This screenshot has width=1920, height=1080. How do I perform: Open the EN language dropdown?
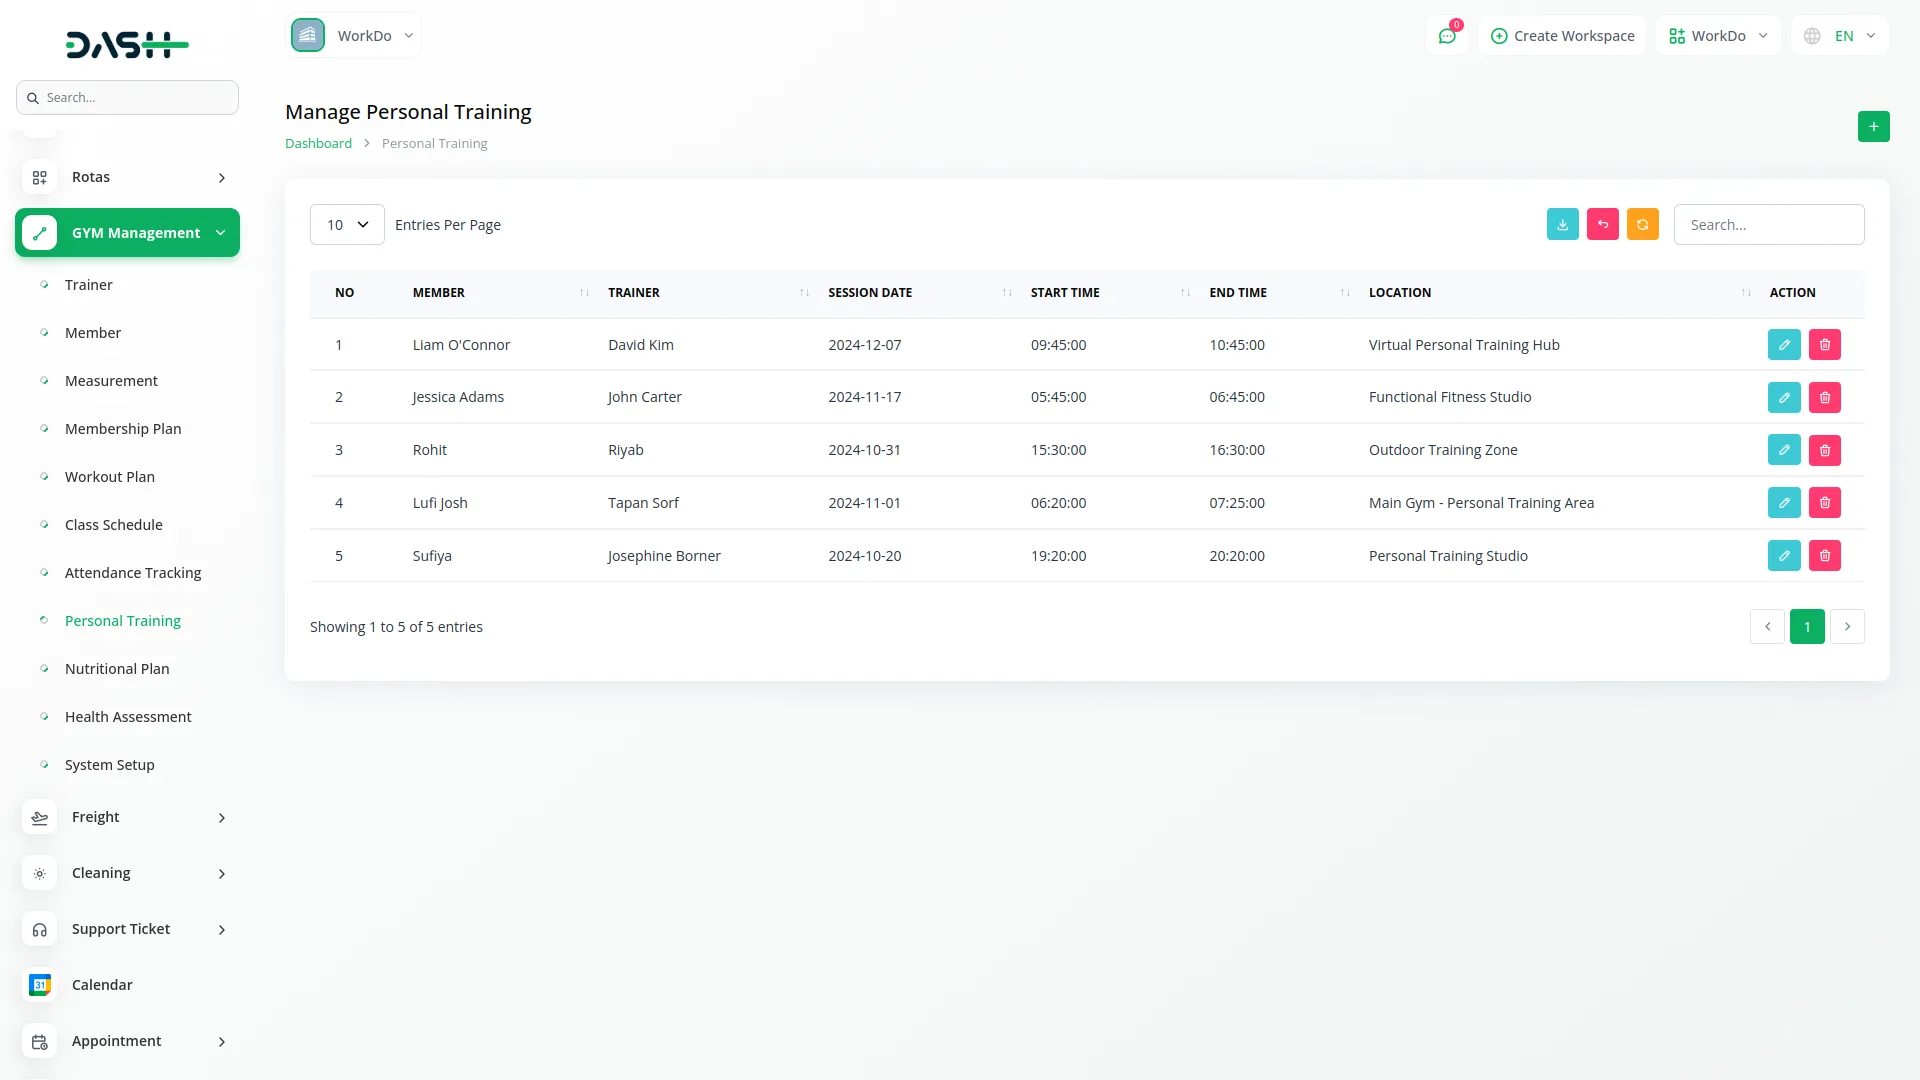coord(1840,36)
